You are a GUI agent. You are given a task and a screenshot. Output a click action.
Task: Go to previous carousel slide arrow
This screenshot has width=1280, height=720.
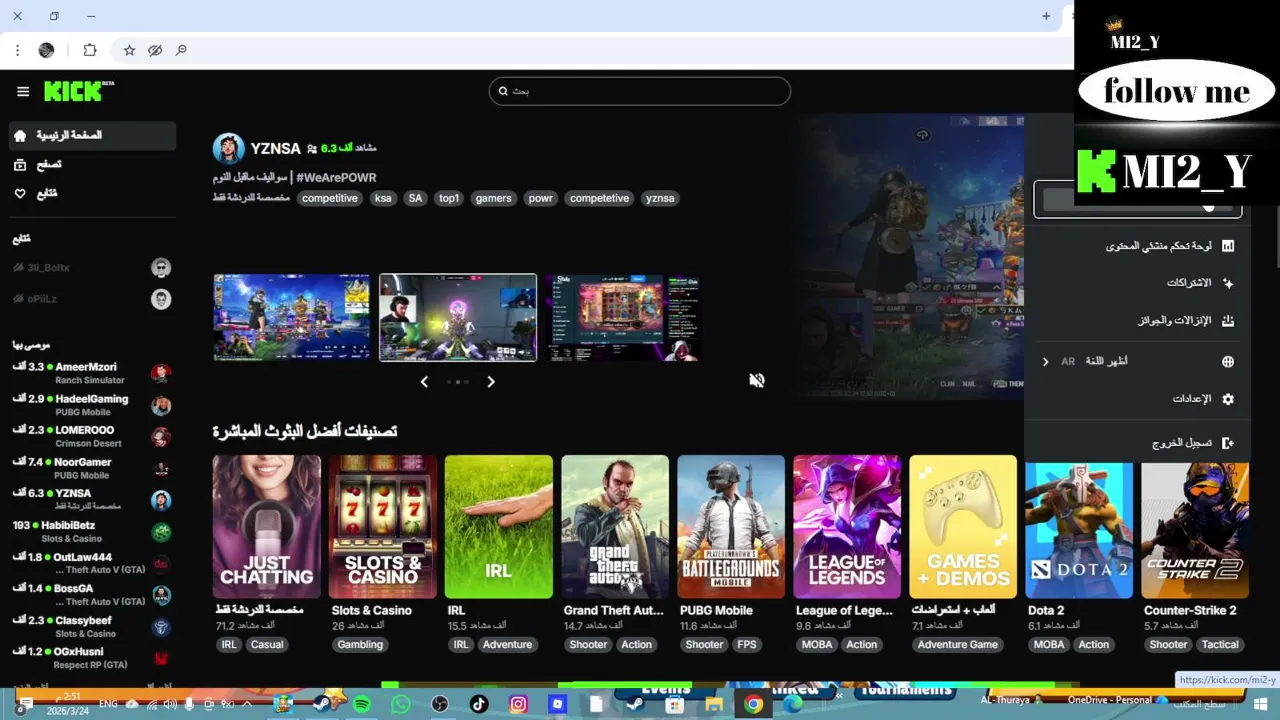pyautogui.click(x=424, y=381)
